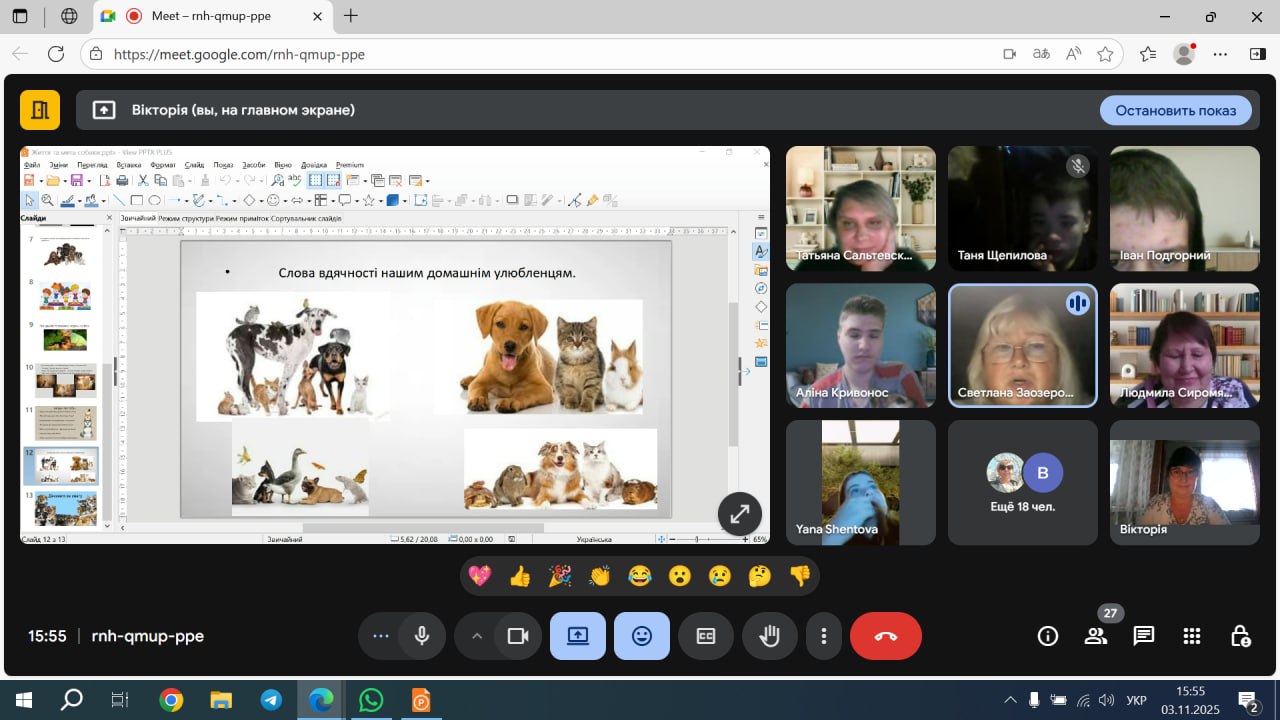Toggle closed captions

click(x=706, y=636)
